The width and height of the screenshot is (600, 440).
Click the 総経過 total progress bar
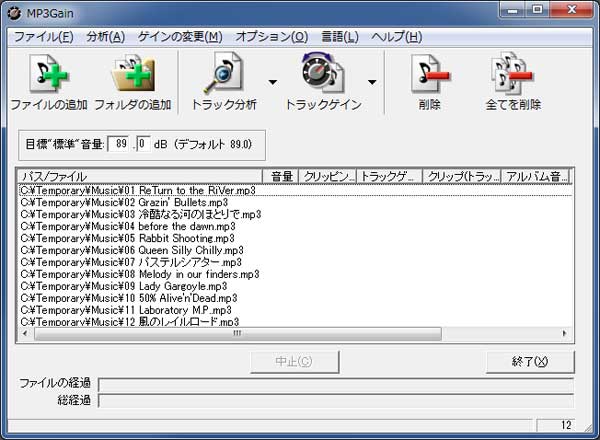(336, 400)
